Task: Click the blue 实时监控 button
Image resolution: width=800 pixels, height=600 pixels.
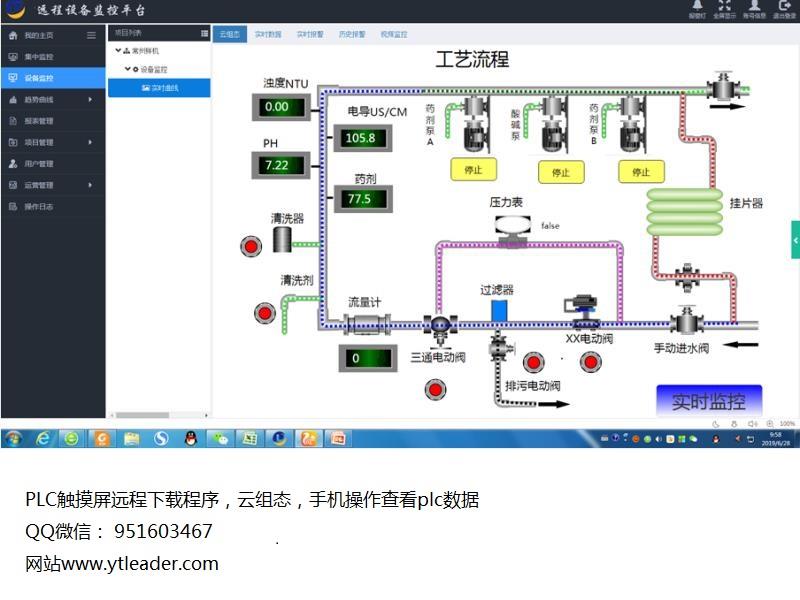Action: (x=708, y=401)
